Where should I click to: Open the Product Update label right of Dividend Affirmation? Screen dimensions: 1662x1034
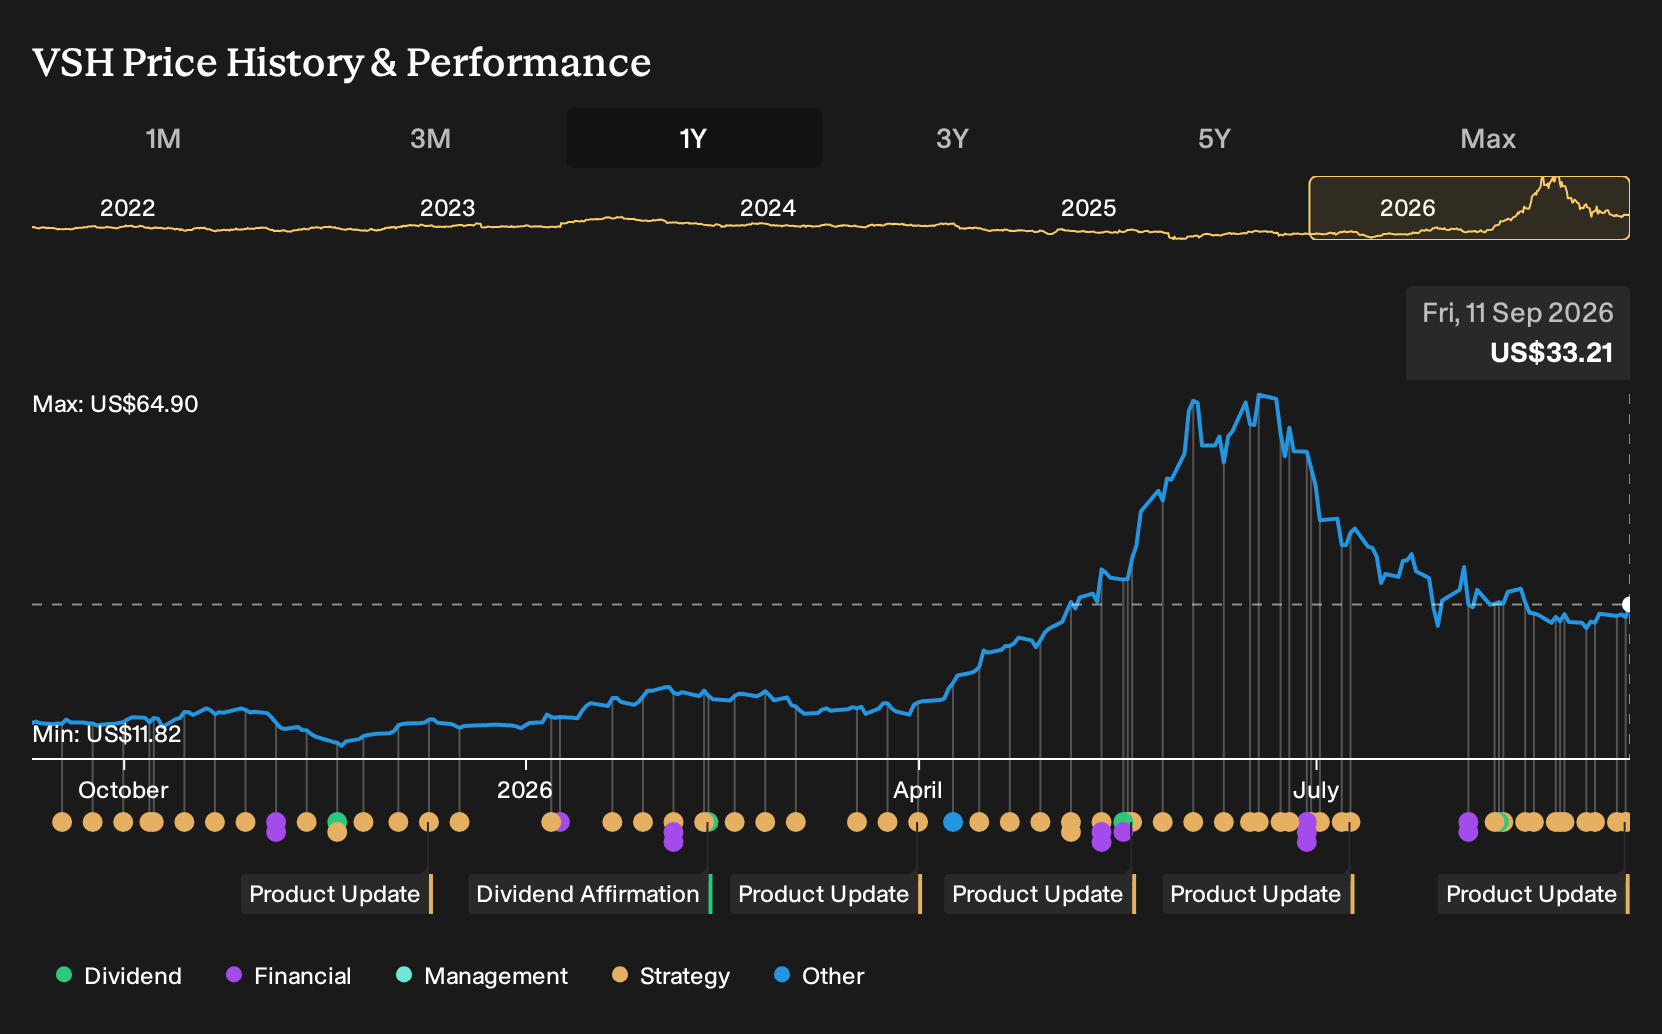coord(826,894)
